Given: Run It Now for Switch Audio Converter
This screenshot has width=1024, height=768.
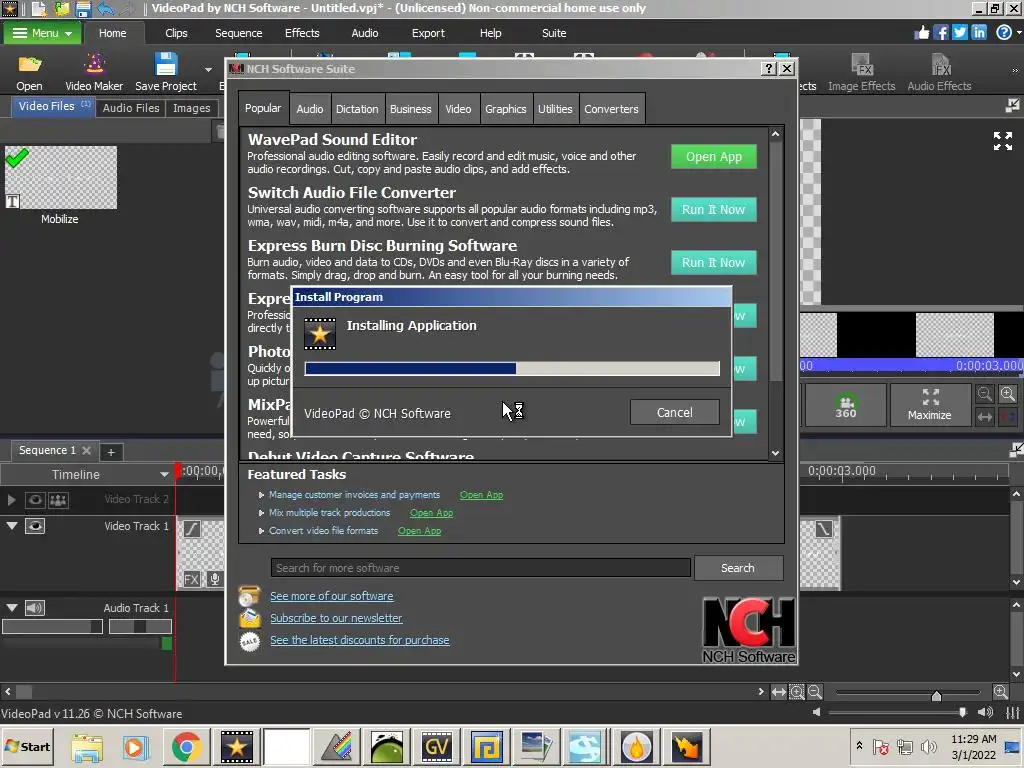Looking at the screenshot, I should coord(714,210).
